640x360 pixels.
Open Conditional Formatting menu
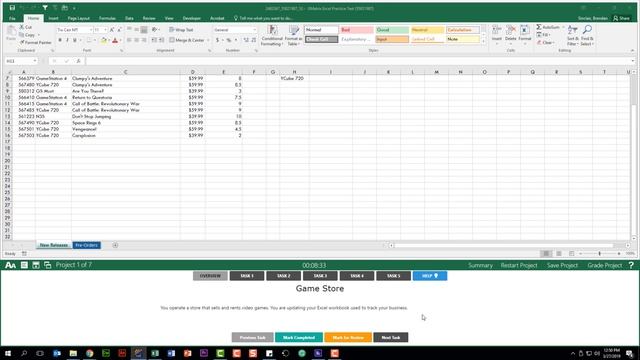[272, 36]
